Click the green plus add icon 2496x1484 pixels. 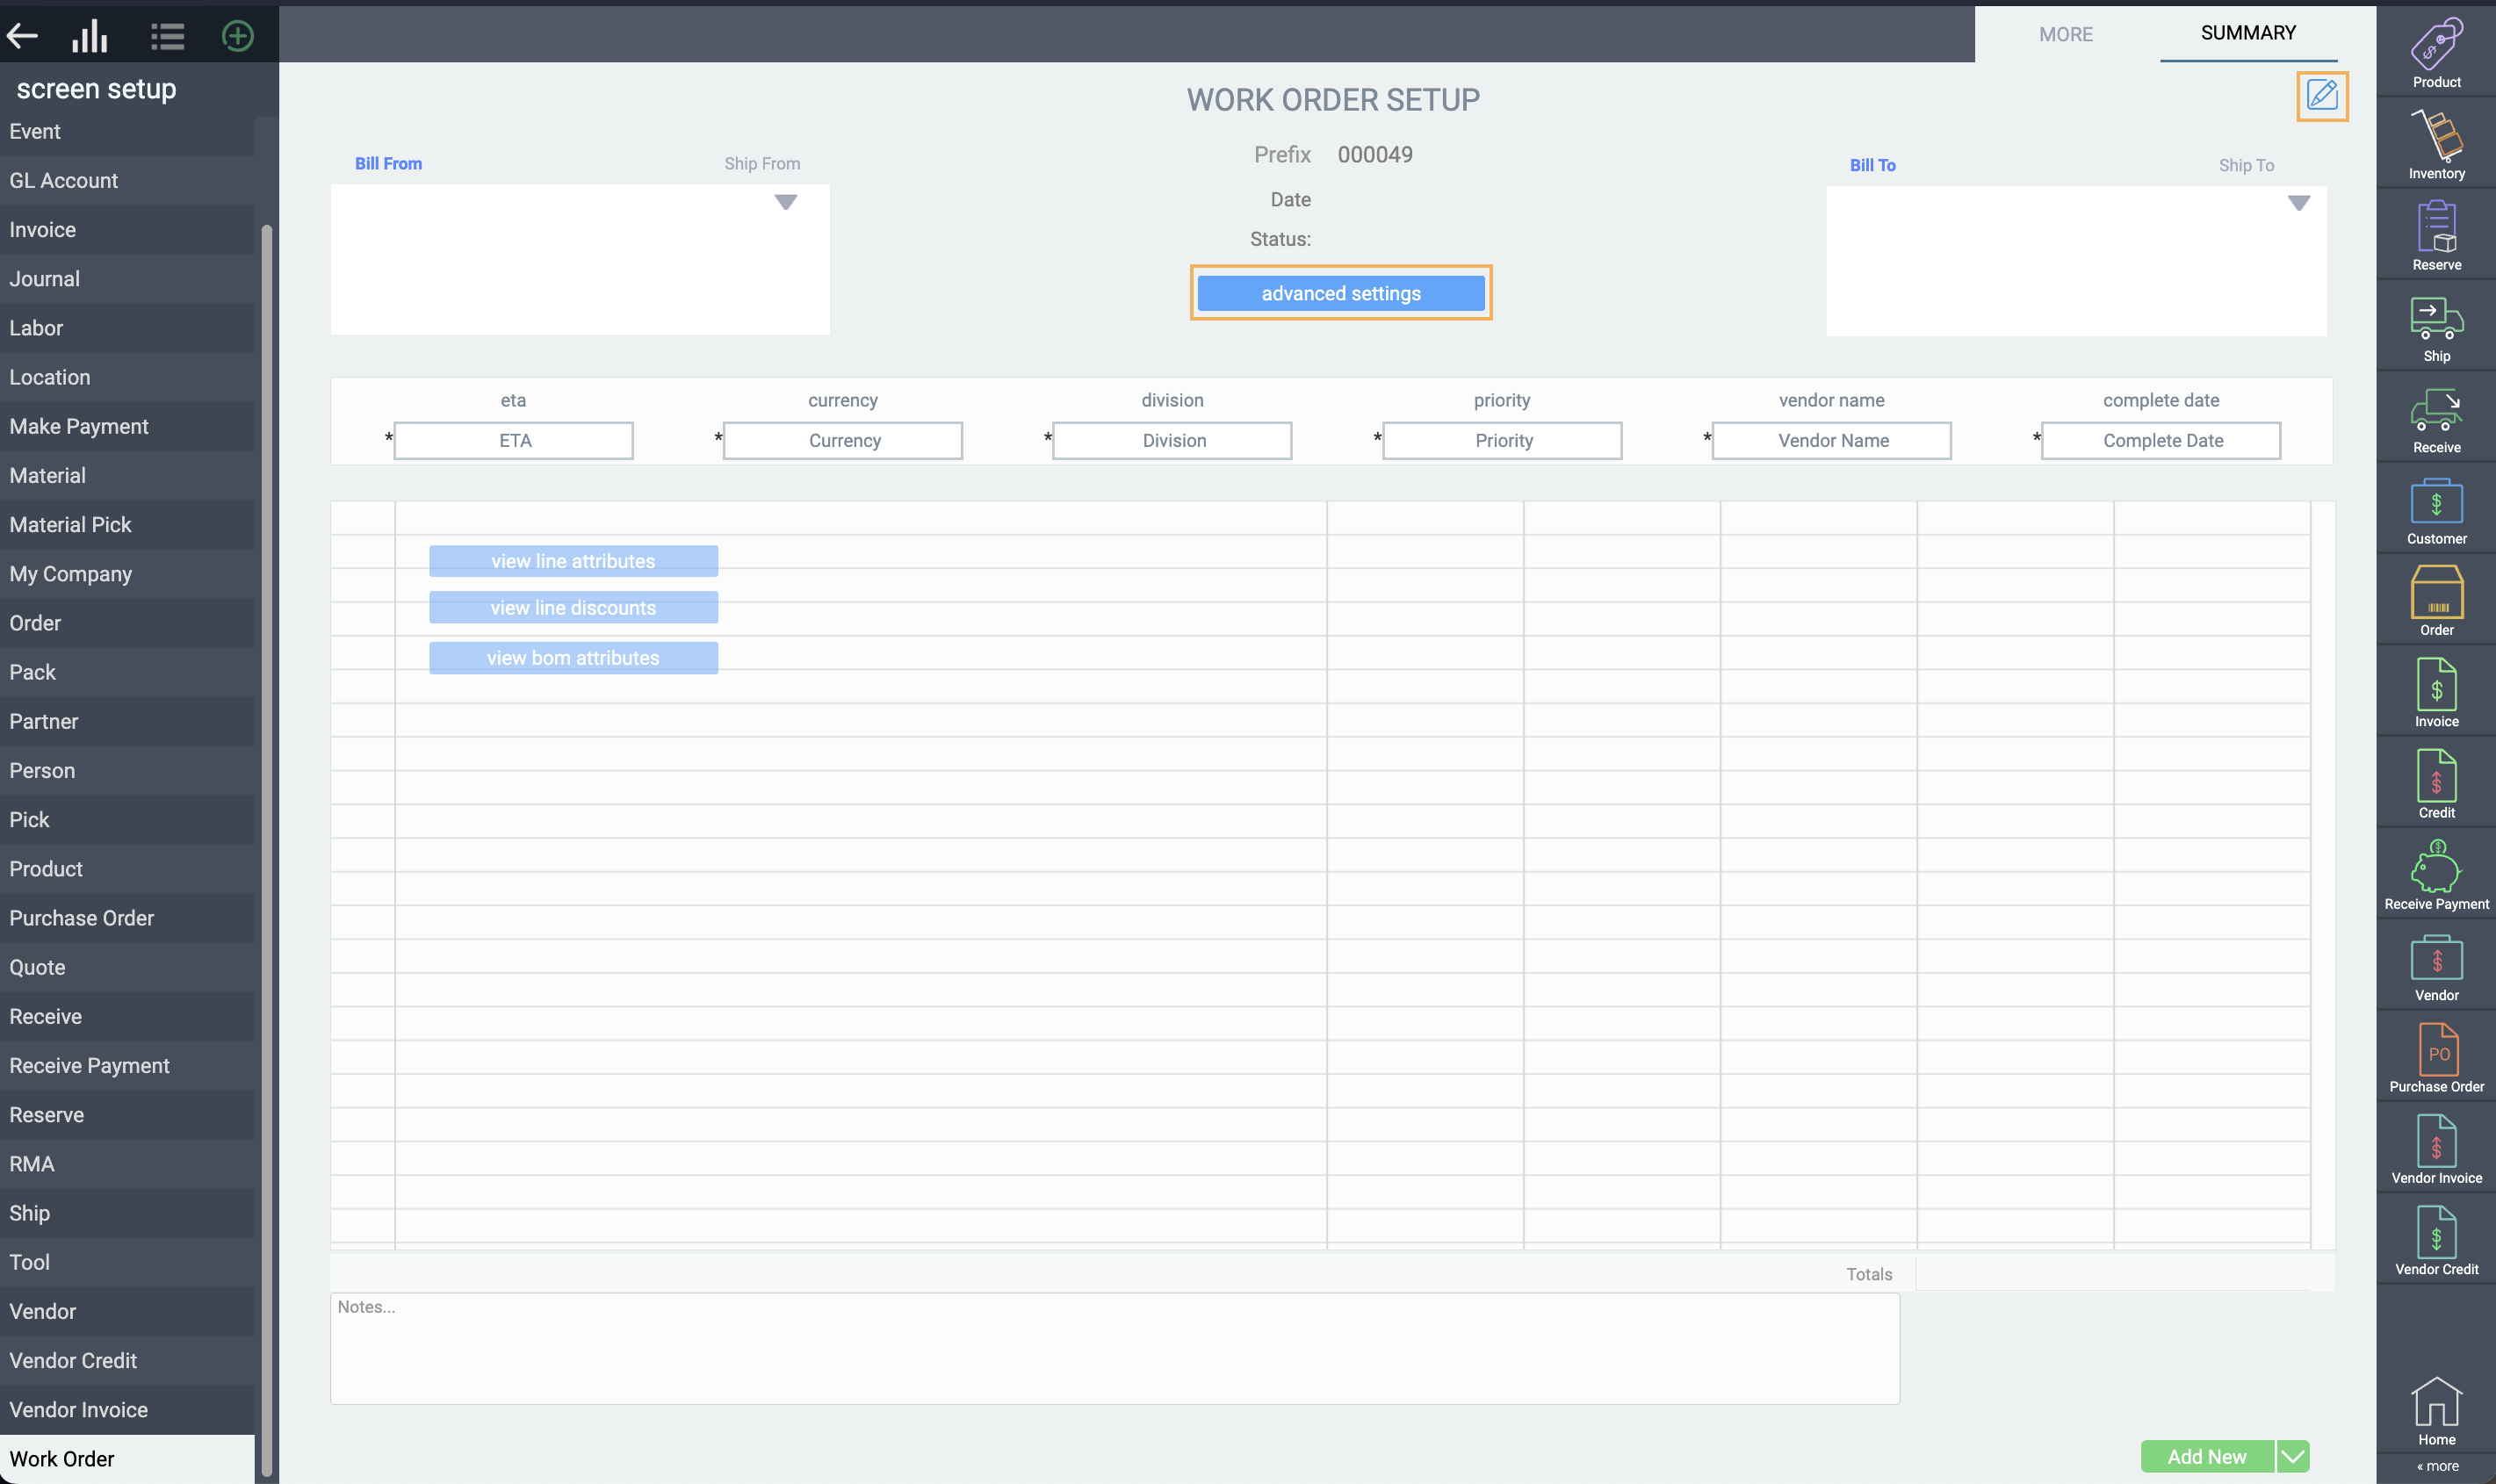237,36
